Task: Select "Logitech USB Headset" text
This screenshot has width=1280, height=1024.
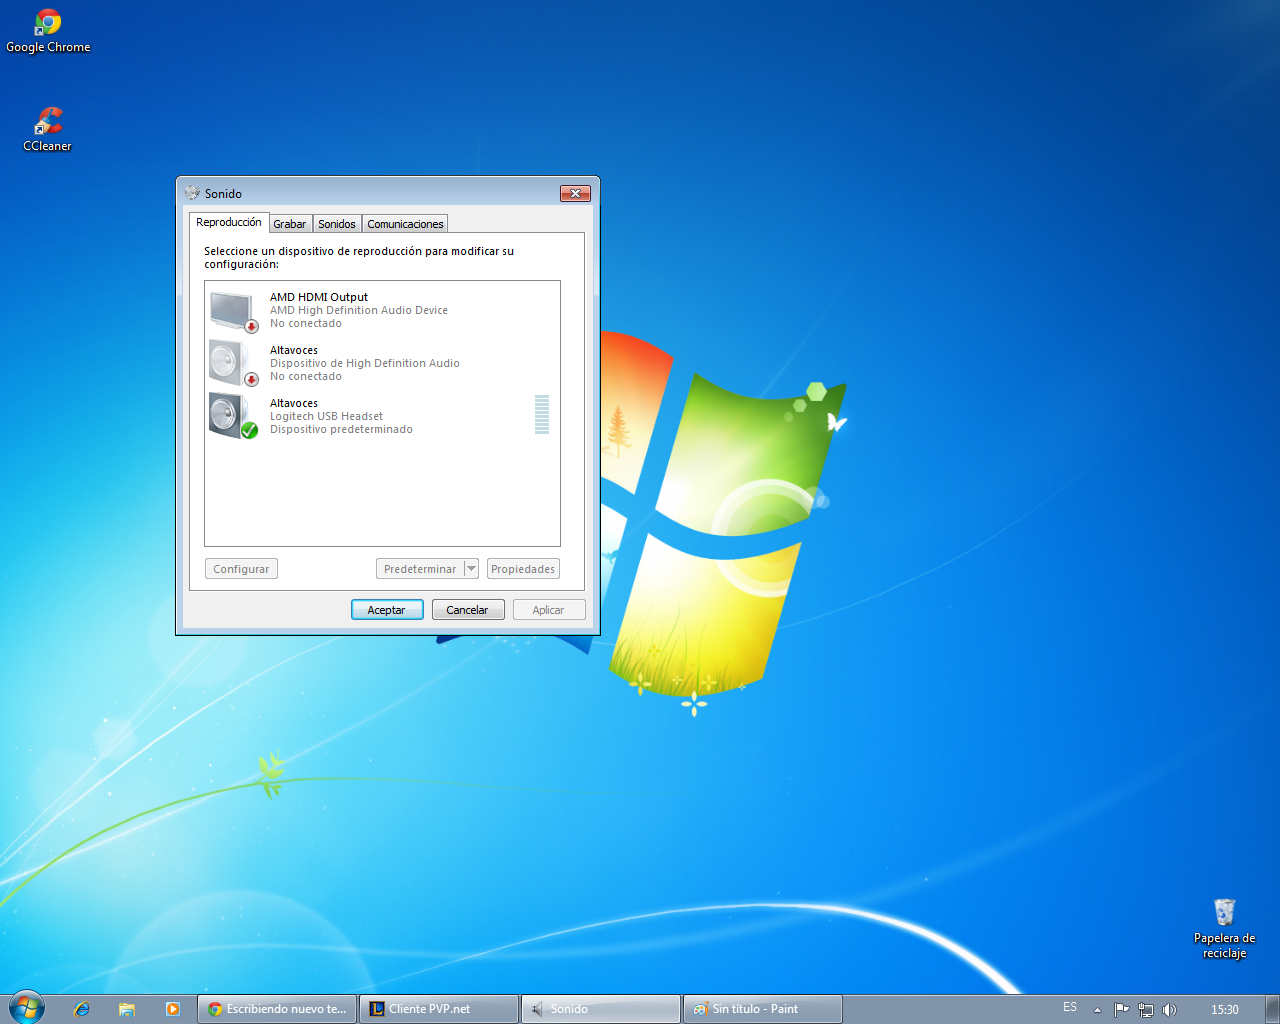Action: click(326, 416)
